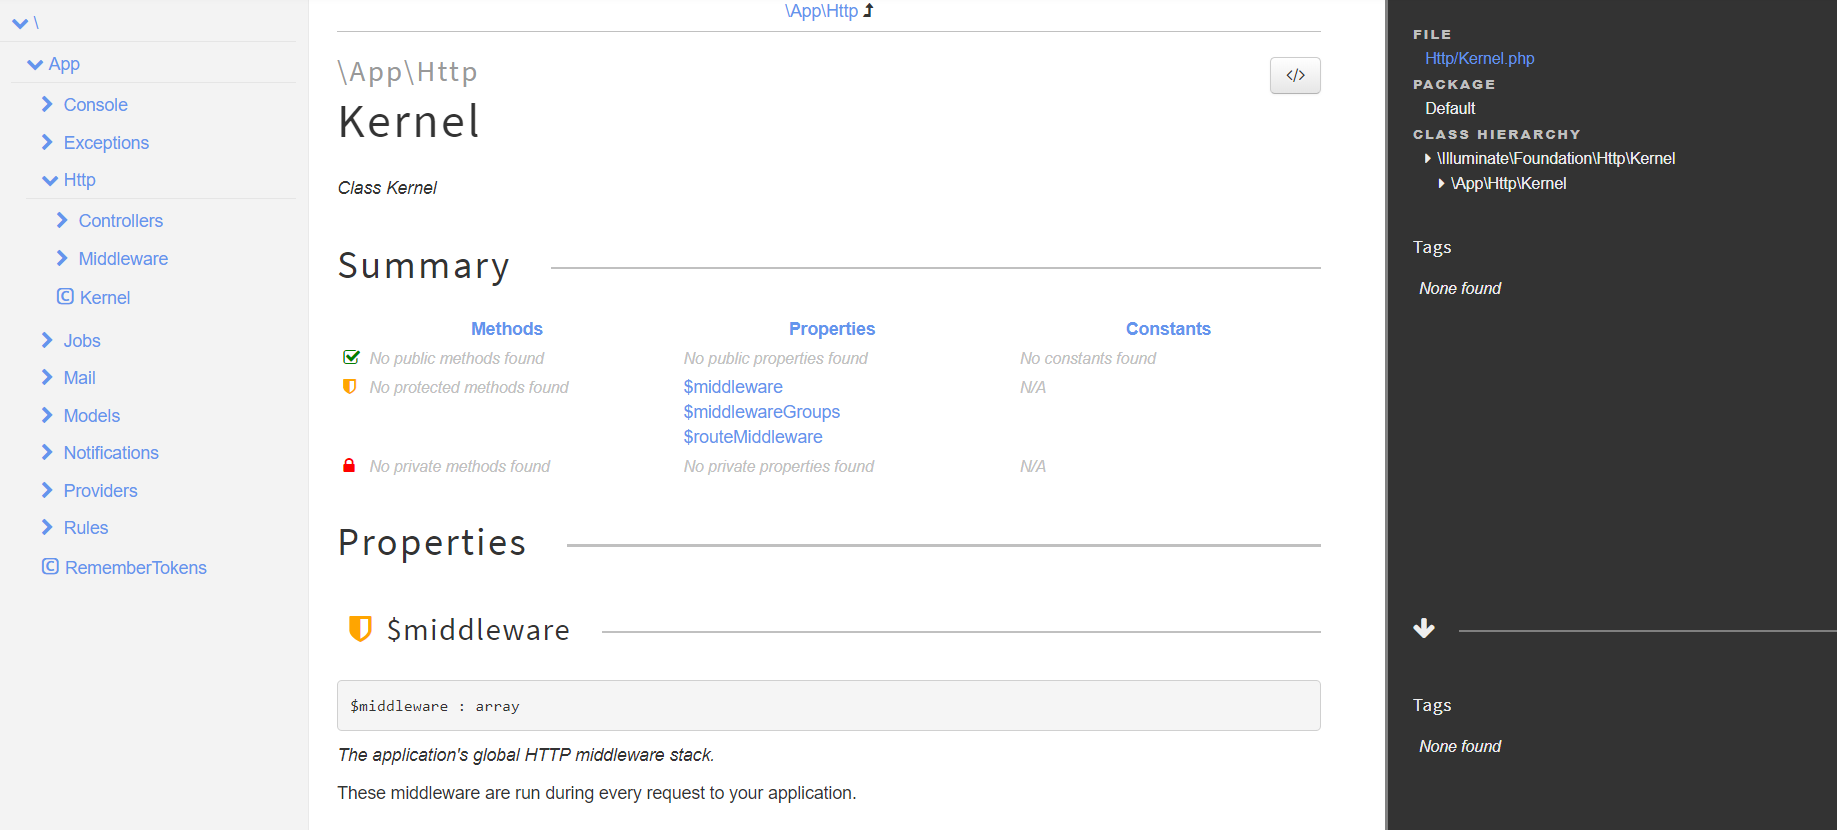This screenshot has width=1837, height=830.
Task: Expand the Middleware folder chevron
Action: coord(62,259)
